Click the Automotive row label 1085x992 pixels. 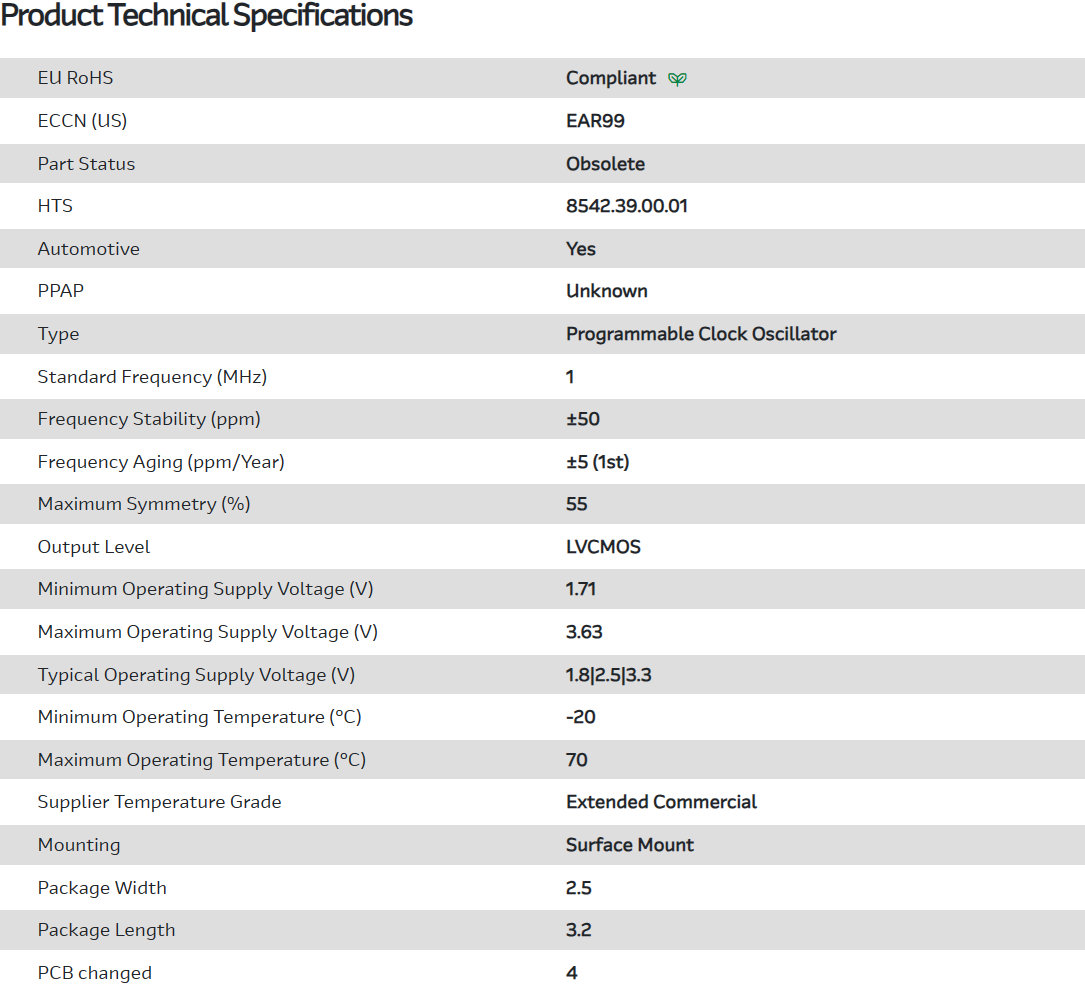(89, 249)
